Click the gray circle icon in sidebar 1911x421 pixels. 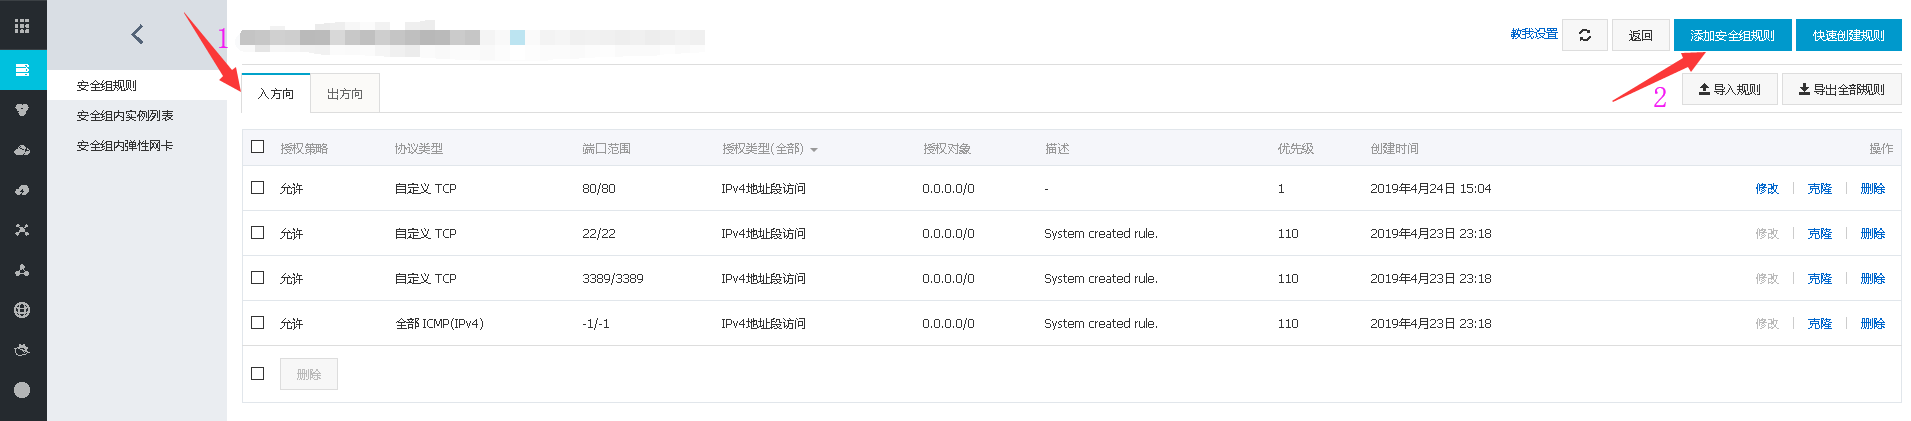pos(22,390)
